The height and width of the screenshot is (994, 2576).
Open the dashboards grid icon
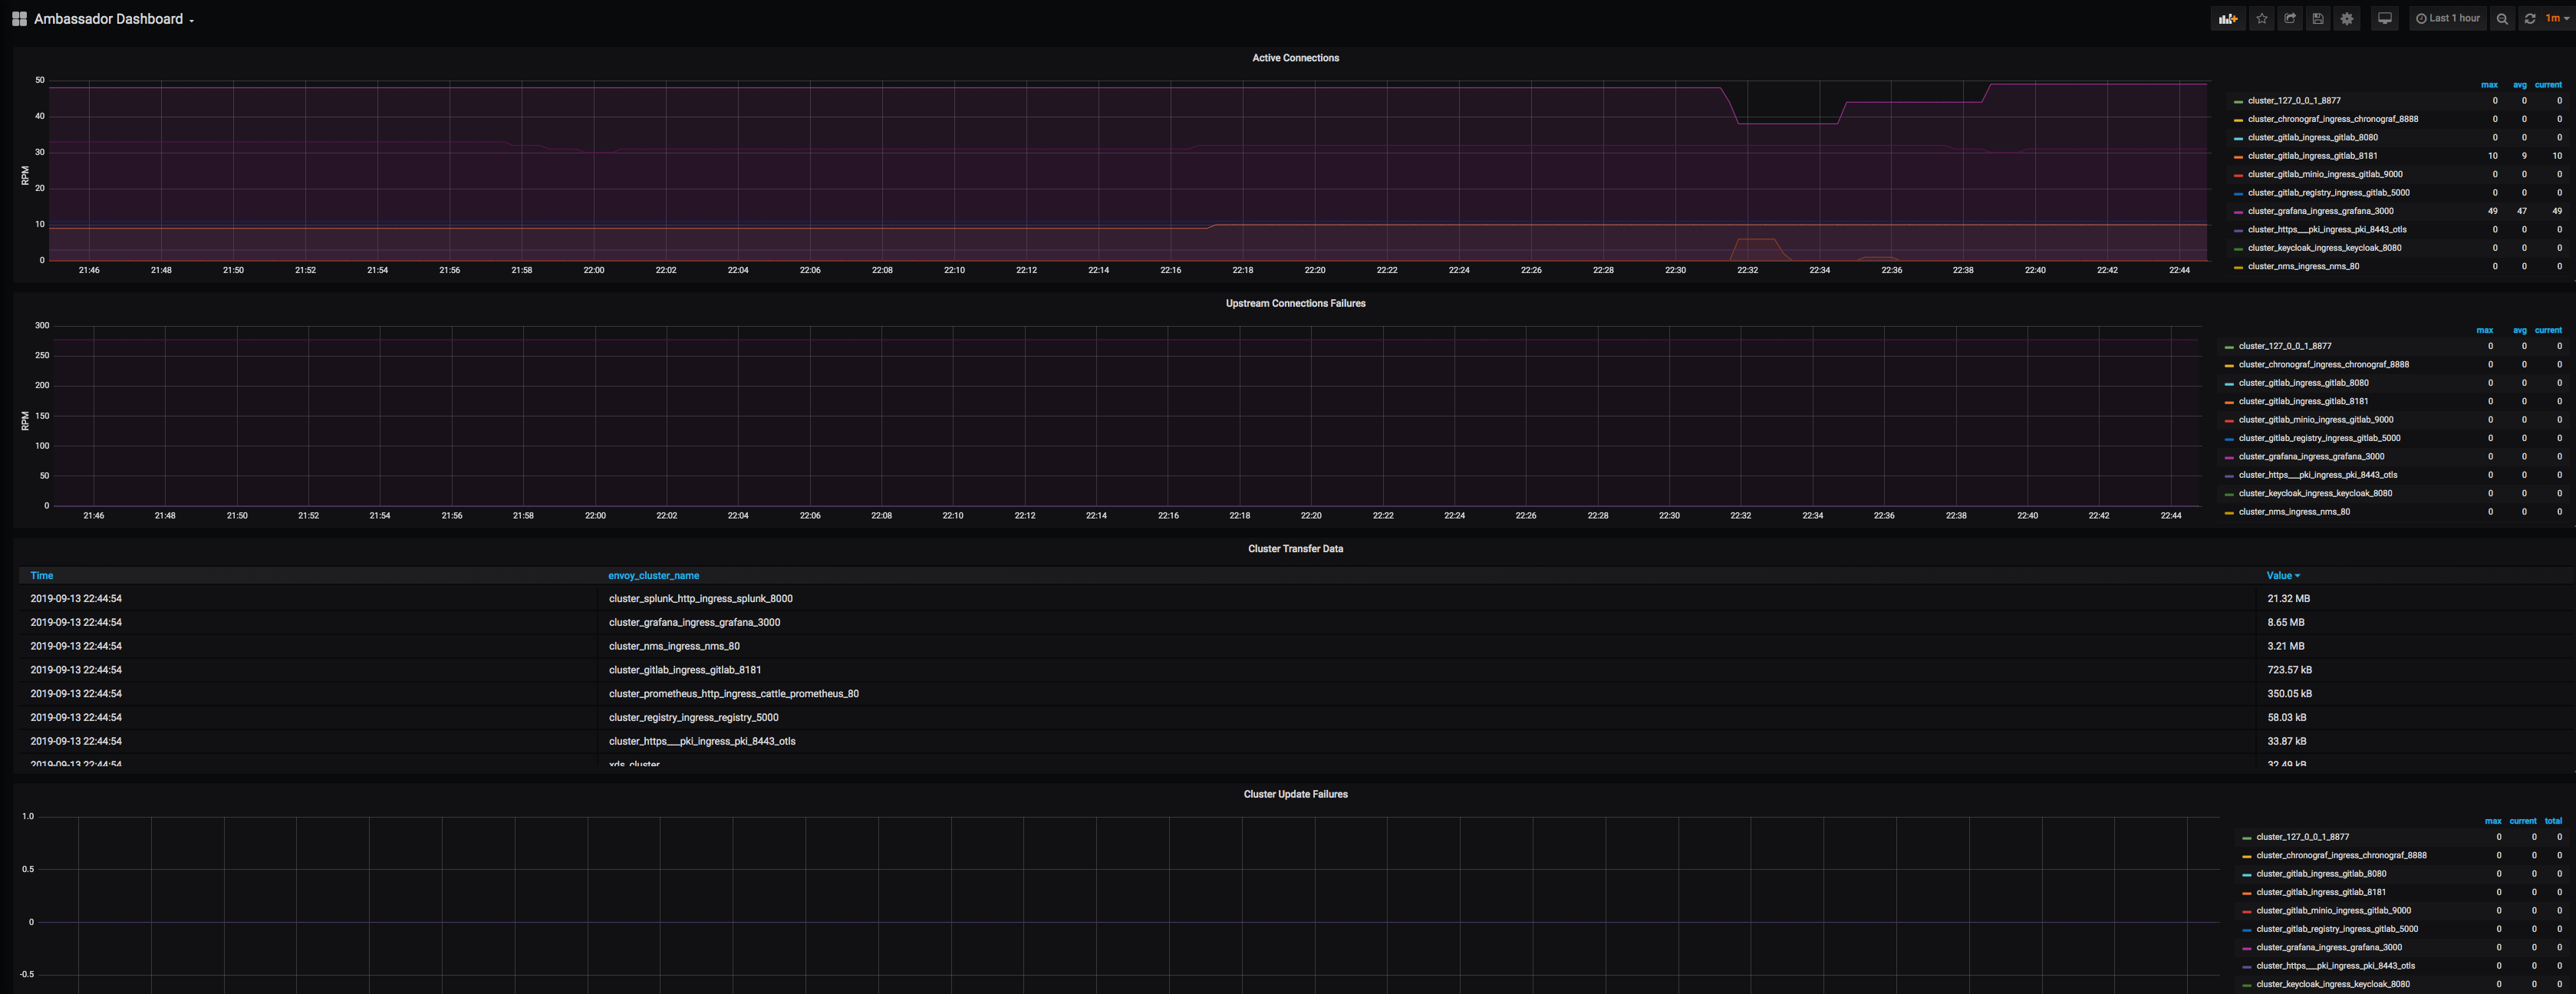point(19,18)
